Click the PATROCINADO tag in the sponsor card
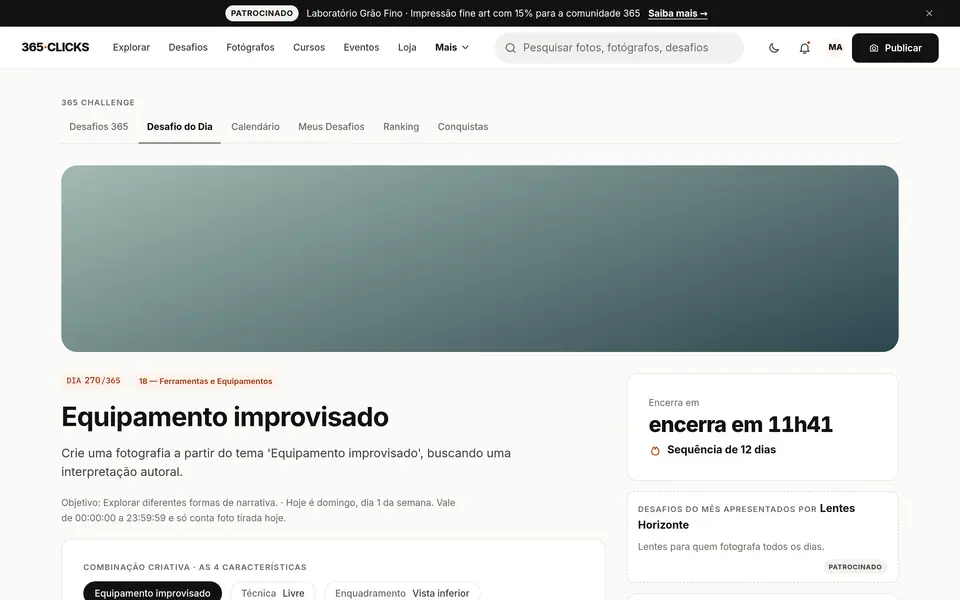The image size is (960, 600). [855, 567]
